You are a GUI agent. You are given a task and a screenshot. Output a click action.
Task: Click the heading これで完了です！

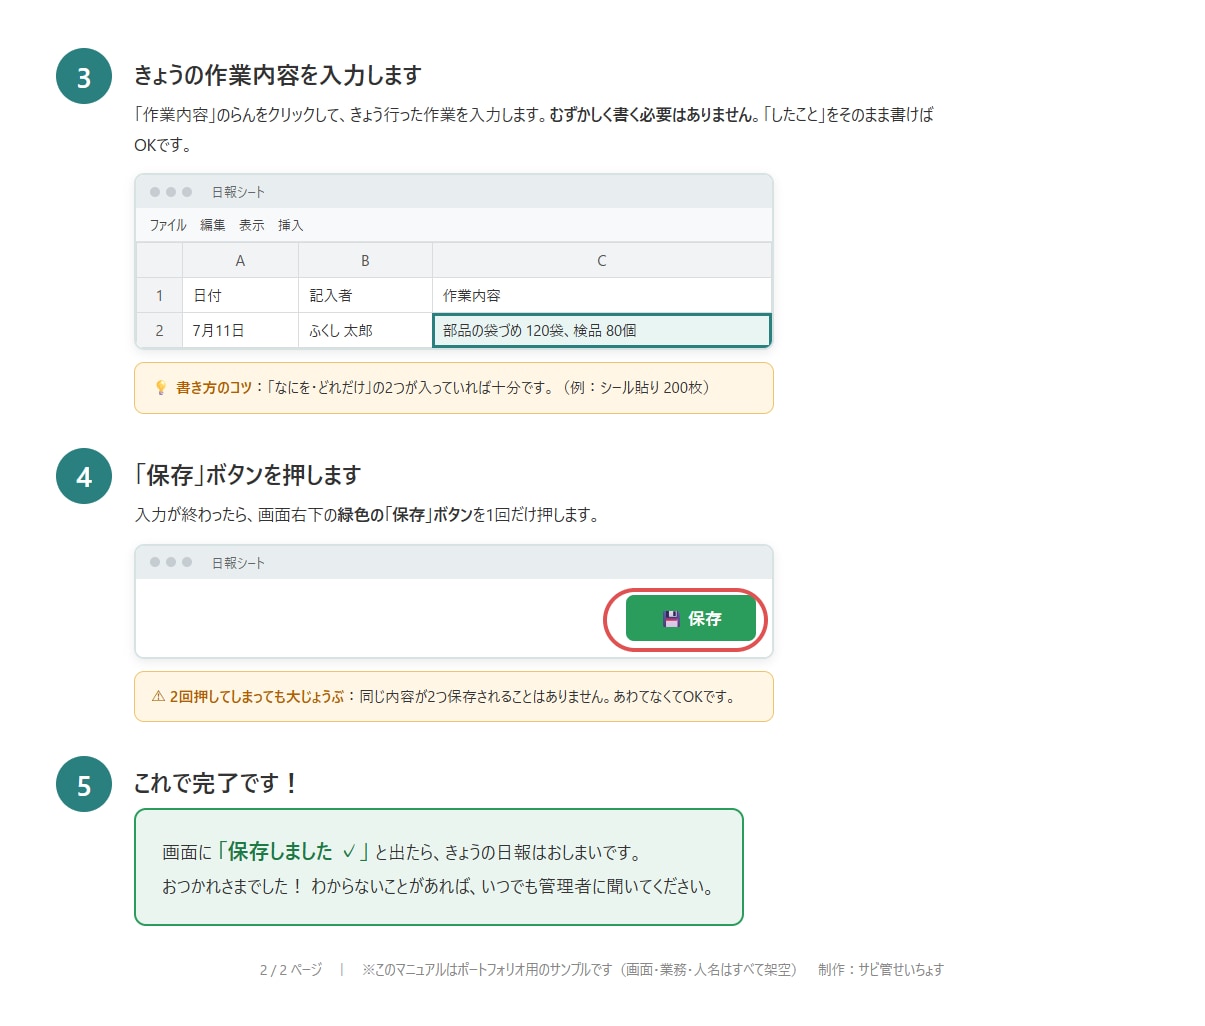[x=216, y=783]
